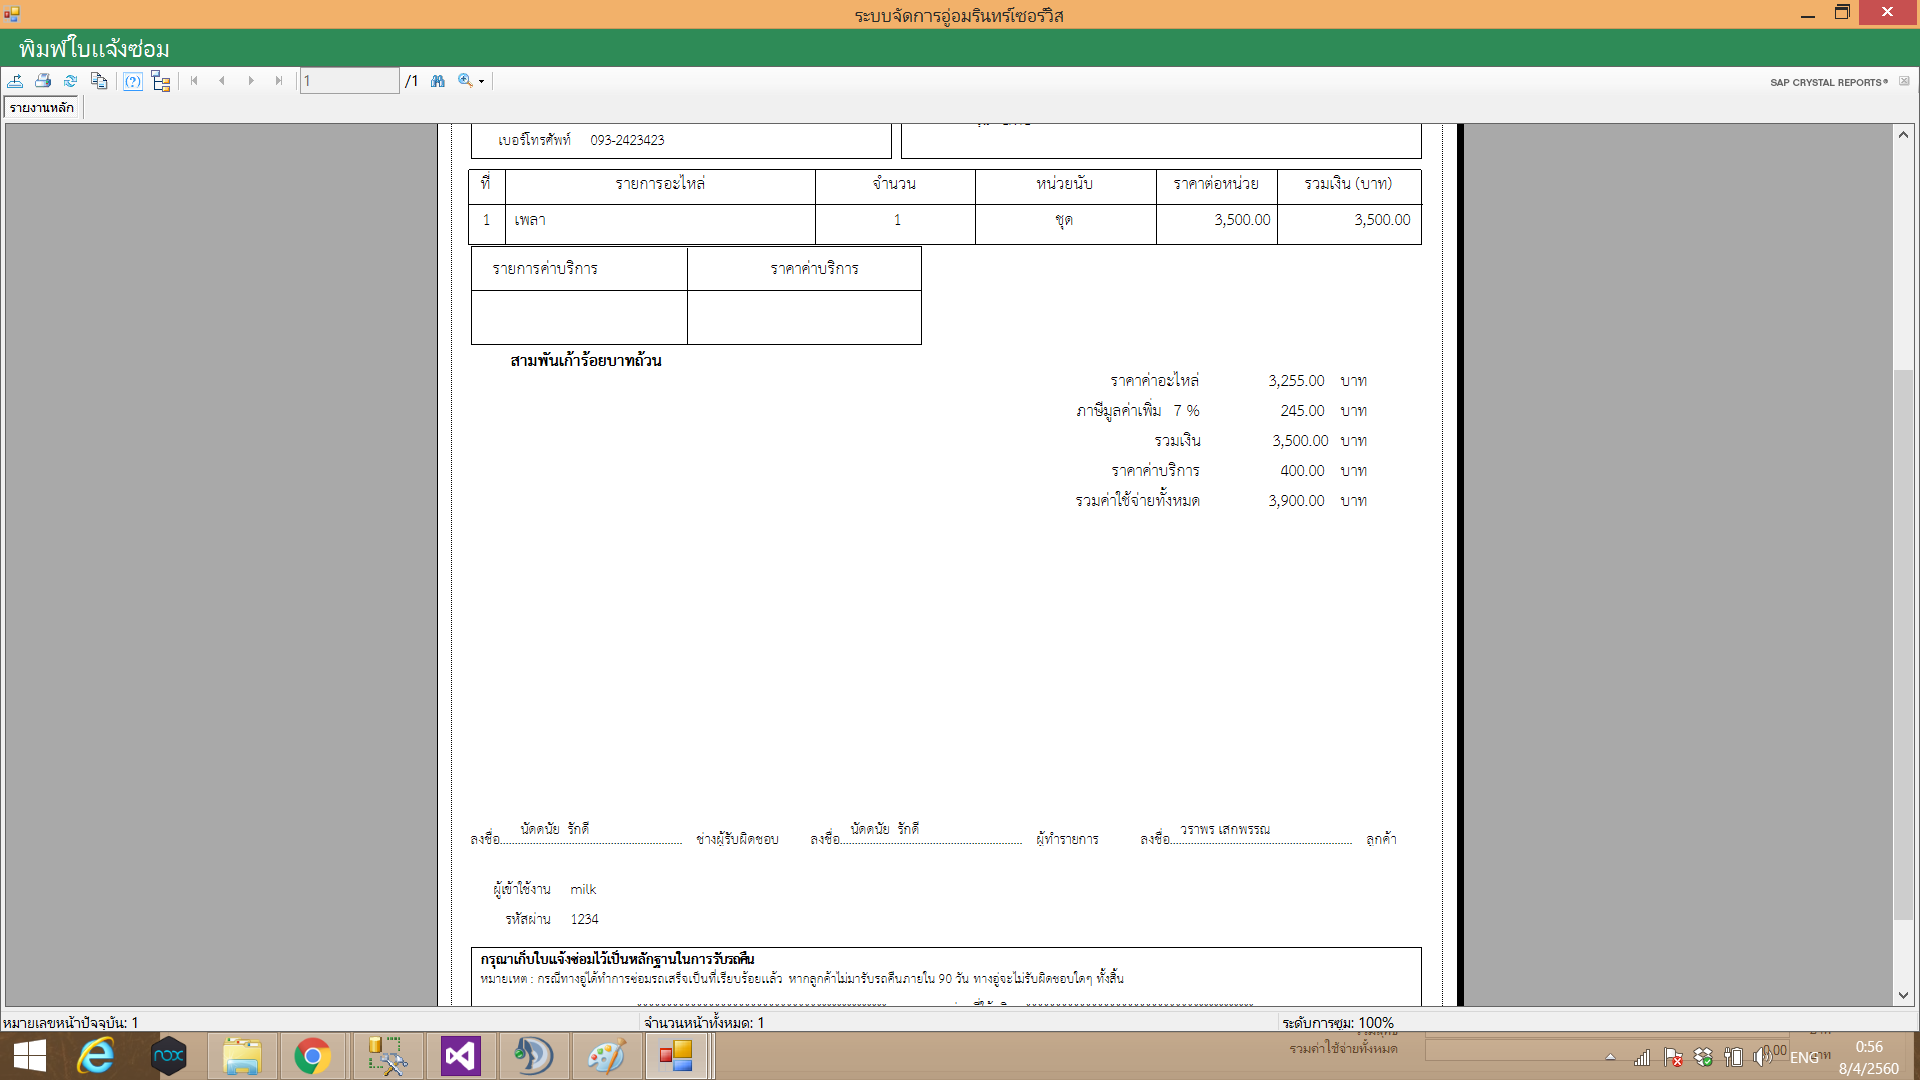Click the Print Report icon
This screenshot has height=1080, width=1920.
tap(43, 81)
